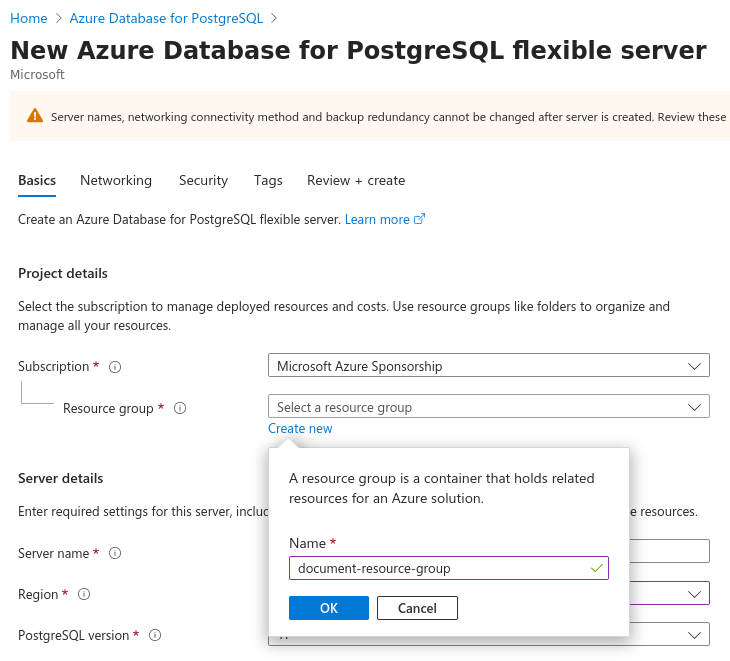Viewport: 730px width, 661px height.
Task: Click the Server details heading
Action: [61, 478]
